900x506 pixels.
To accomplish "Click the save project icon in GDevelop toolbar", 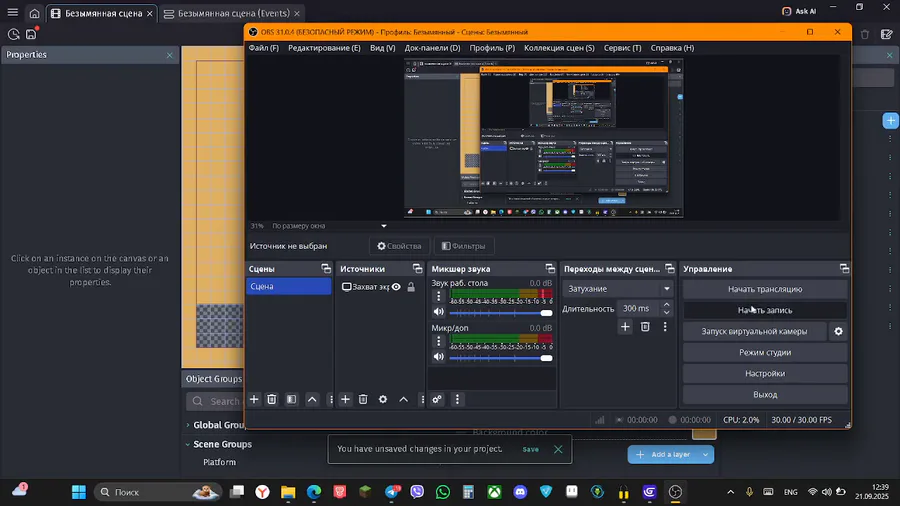I will coord(32,34).
